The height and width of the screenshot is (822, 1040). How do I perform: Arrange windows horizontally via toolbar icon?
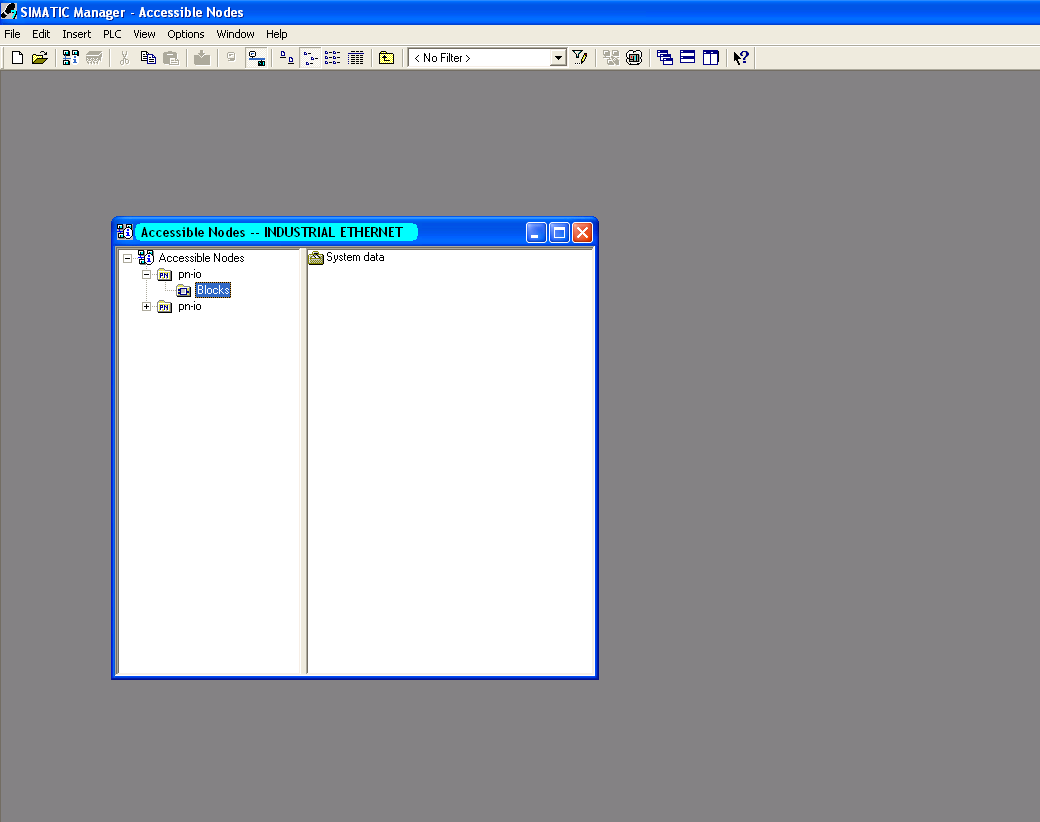pyautogui.click(x=688, y=58)
